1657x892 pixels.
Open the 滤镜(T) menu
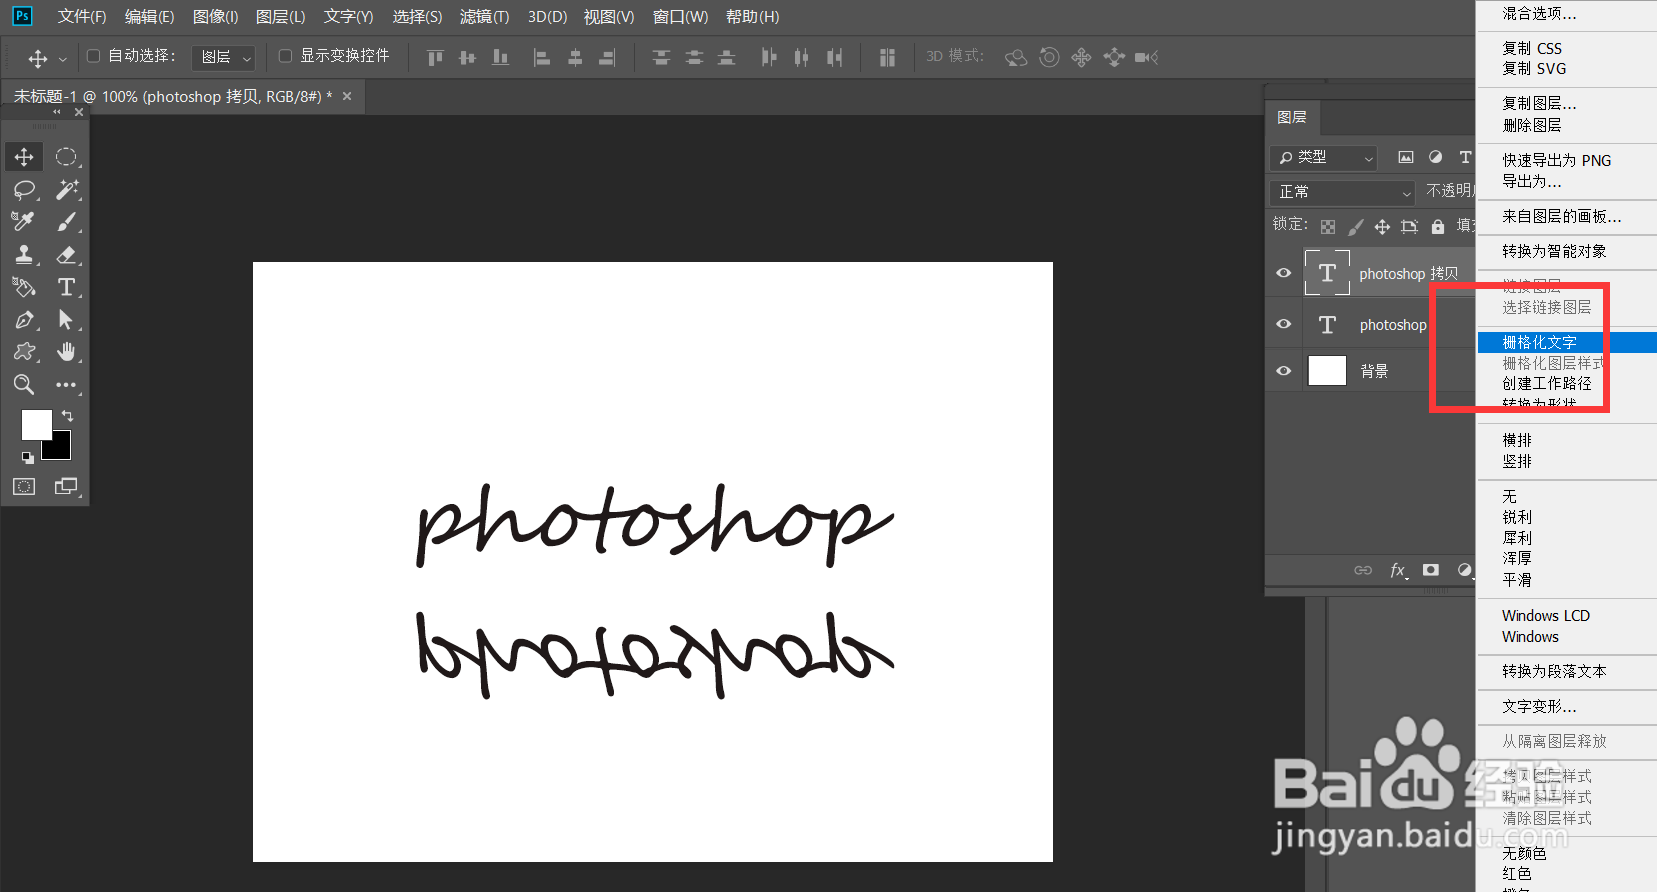[x=484, y=17]
